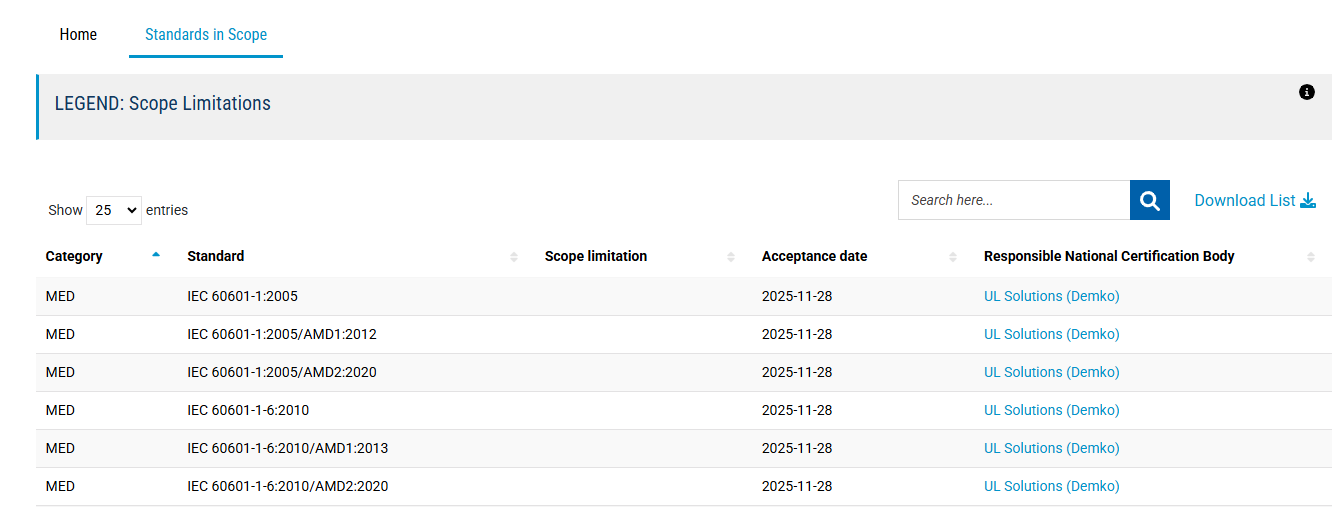
Task: Click the Search here input field
Action: click(1013, 200)
